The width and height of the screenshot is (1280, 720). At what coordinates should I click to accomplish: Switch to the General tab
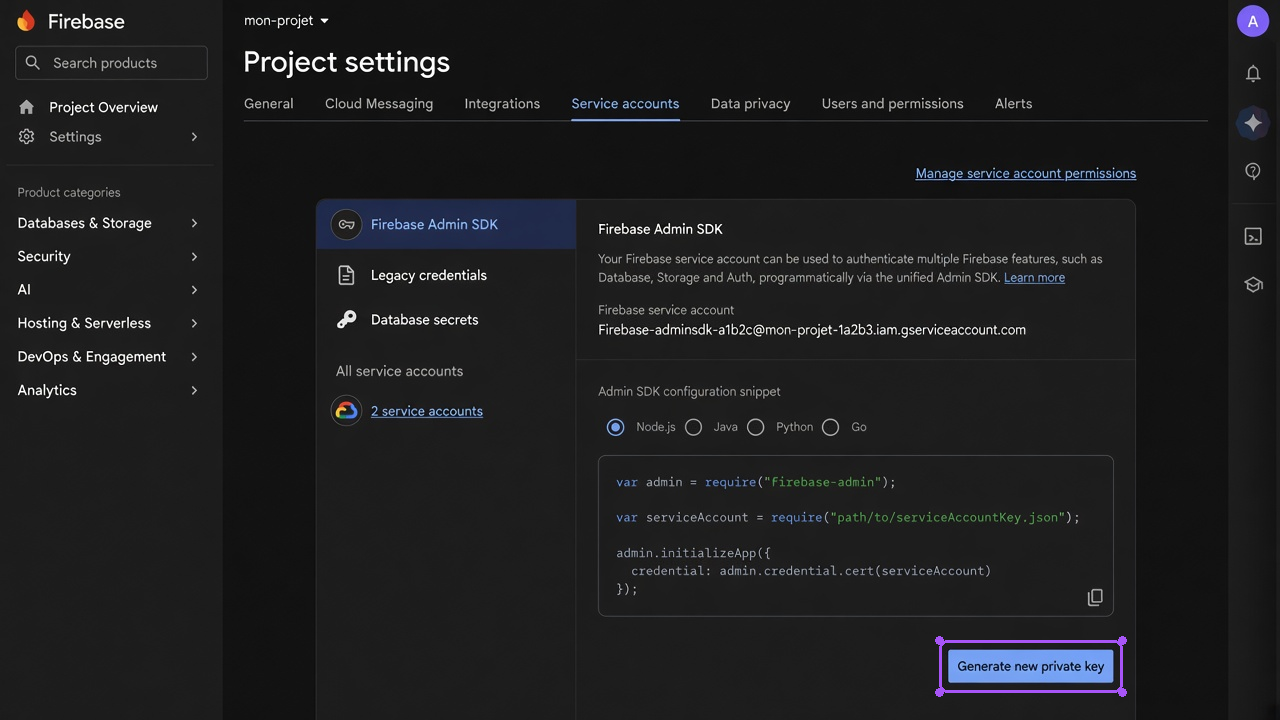(269, 104)
